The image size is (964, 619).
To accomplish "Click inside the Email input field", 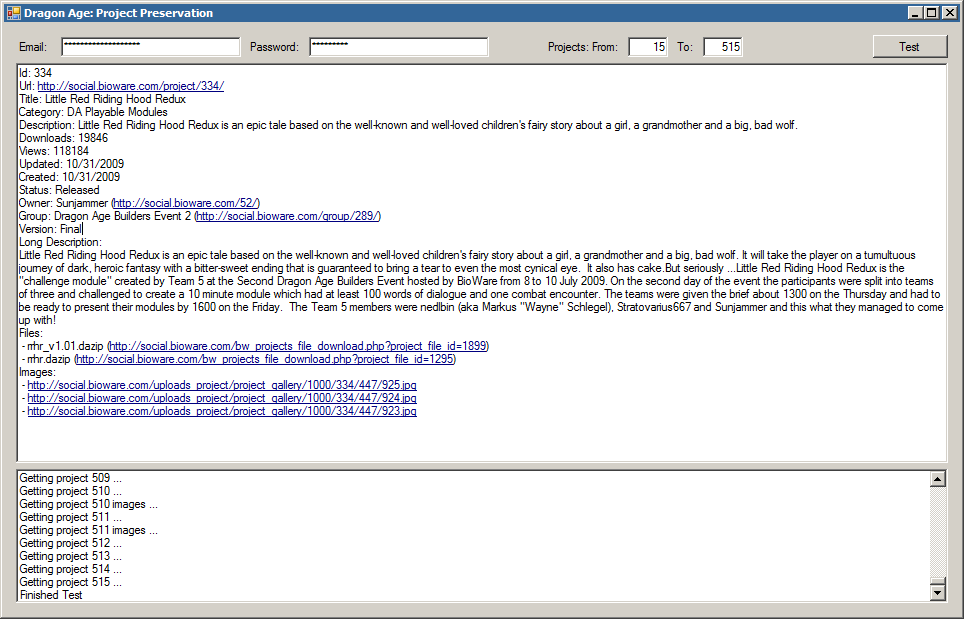I will (x=150, y=46).
